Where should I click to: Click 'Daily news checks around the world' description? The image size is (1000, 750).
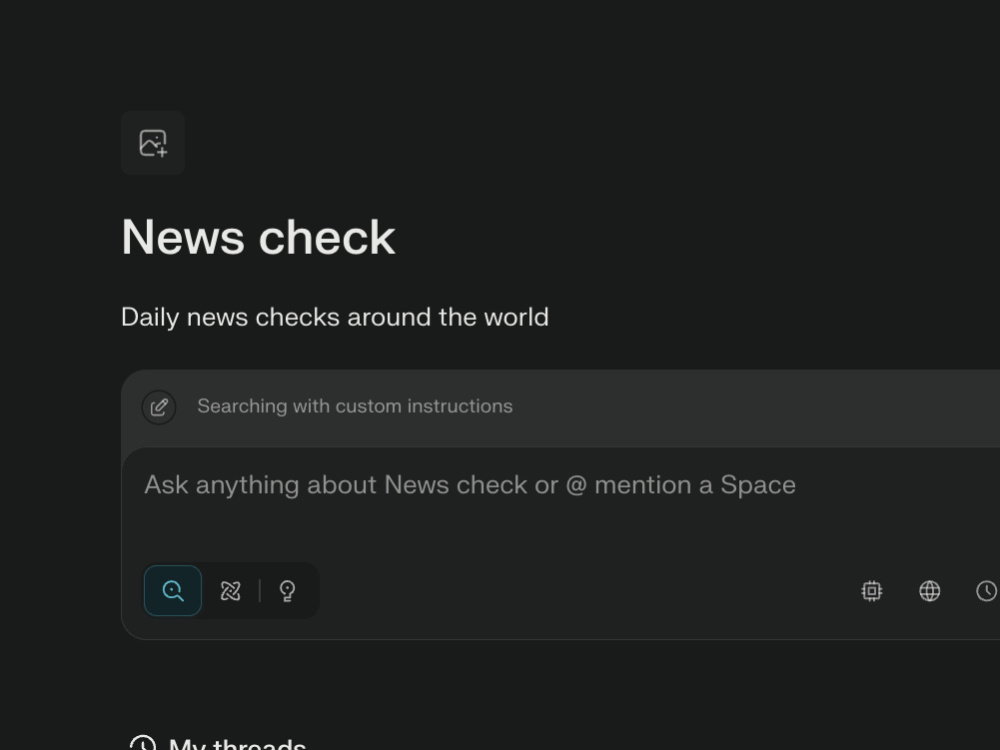(335, 317)
